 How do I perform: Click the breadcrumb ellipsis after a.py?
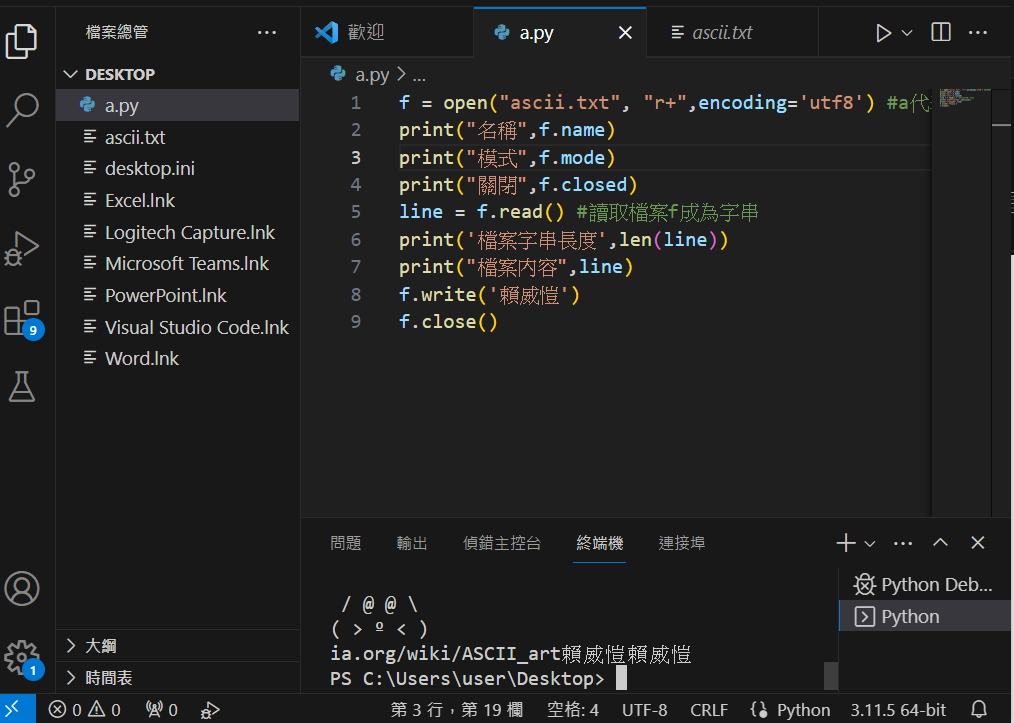pos(419,76)
